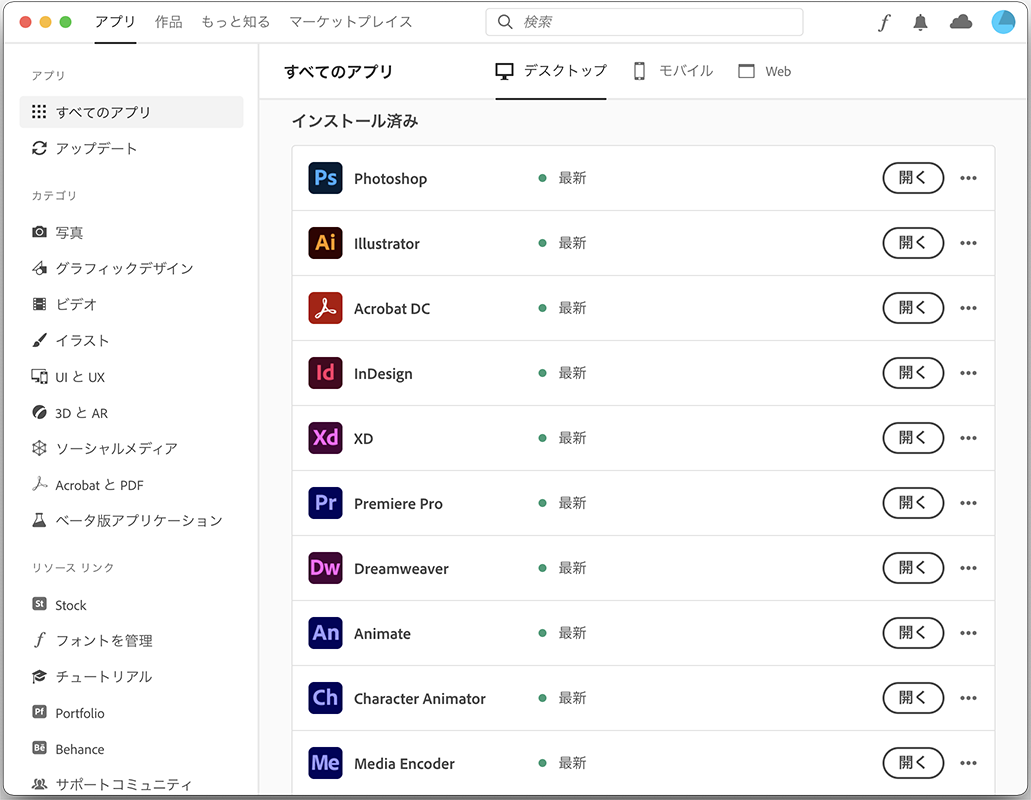The width and height of the screenshot is (1031, 800).
Task: Click the Acrobat DC app icon
Action: [325, 308]
